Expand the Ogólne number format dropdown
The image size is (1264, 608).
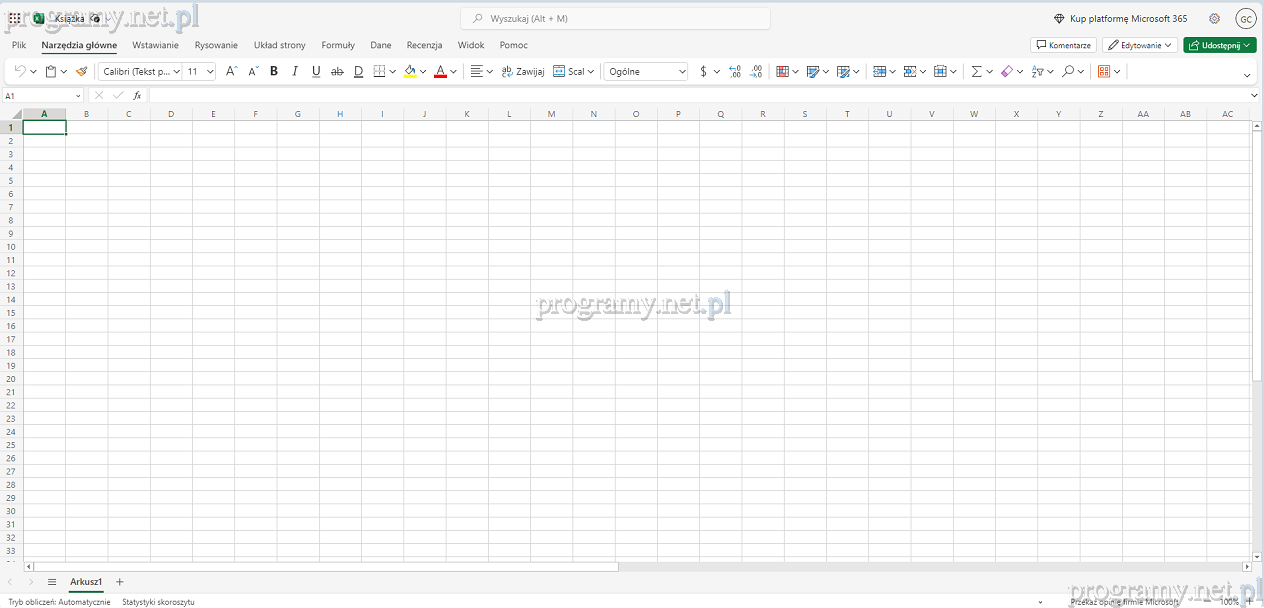click(646, 71)
